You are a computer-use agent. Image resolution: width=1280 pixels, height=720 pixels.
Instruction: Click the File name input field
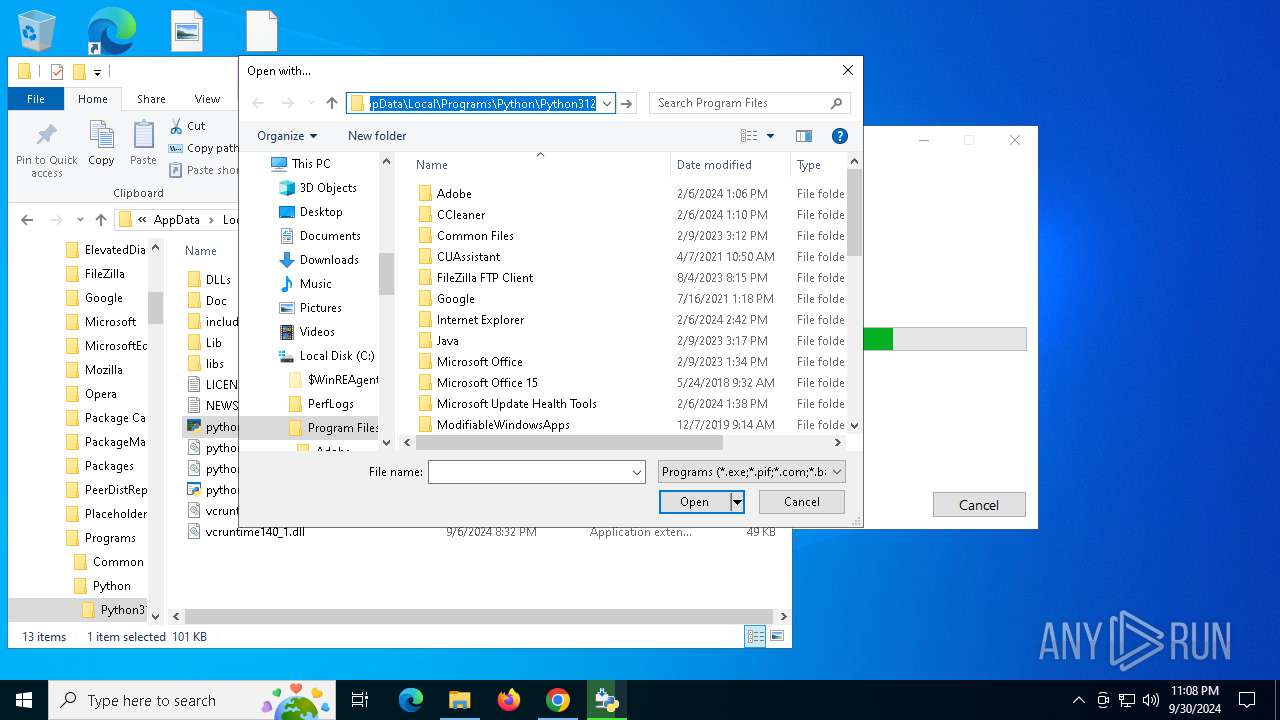[x=528, y=472]
